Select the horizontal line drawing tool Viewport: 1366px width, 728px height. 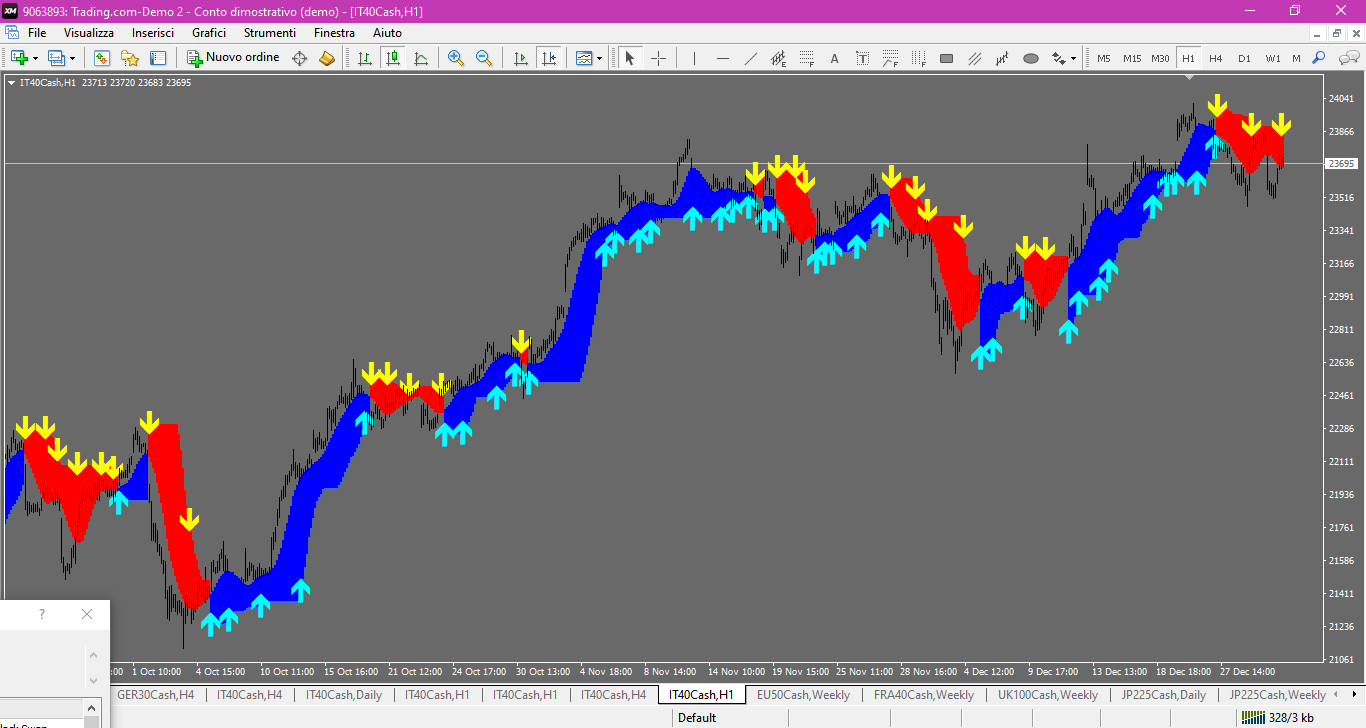(x=722, y=58)
